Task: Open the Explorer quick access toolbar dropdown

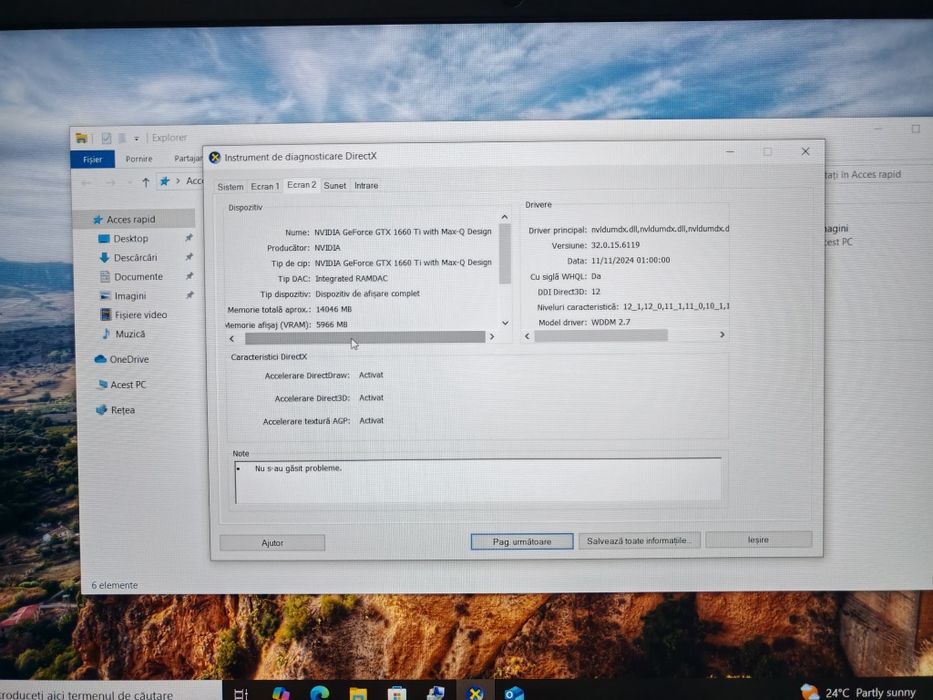Action: point(136,138)
